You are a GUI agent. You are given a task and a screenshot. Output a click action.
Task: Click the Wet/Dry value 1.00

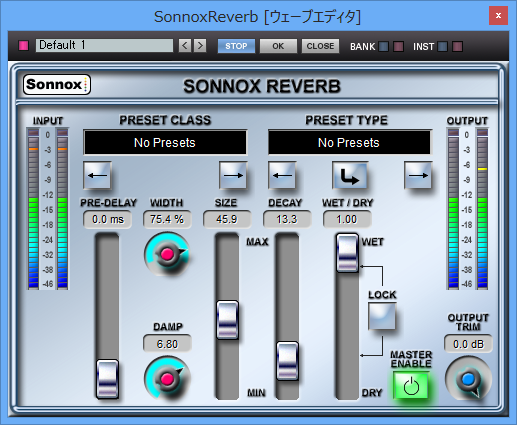[x=347, y=219]
